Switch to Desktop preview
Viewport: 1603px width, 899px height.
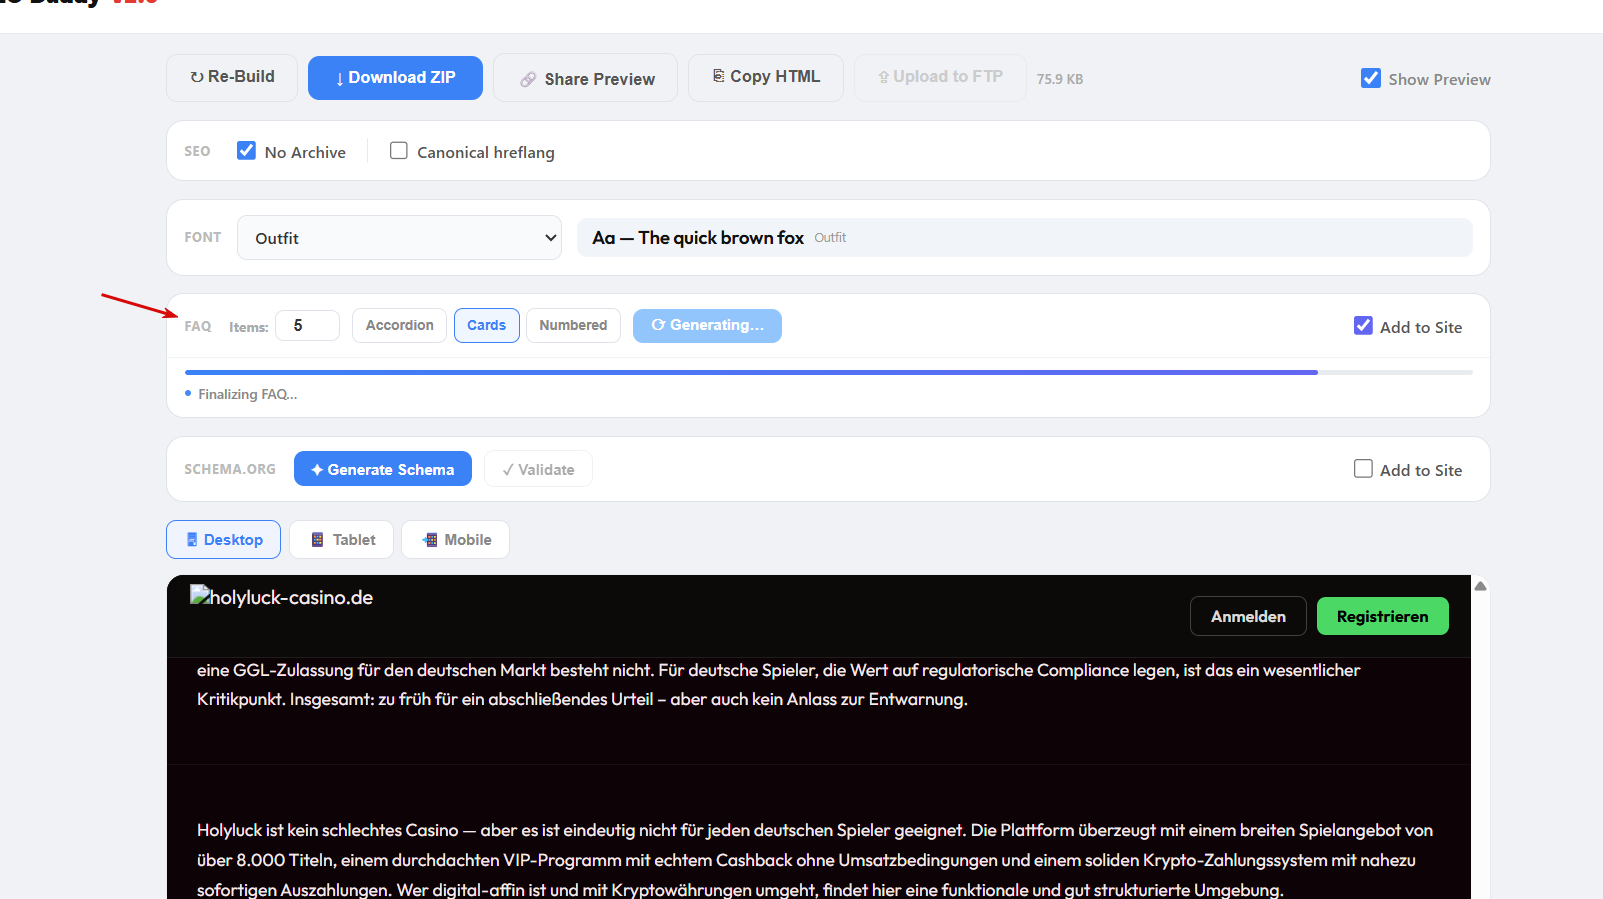click(x=223, y=540)
